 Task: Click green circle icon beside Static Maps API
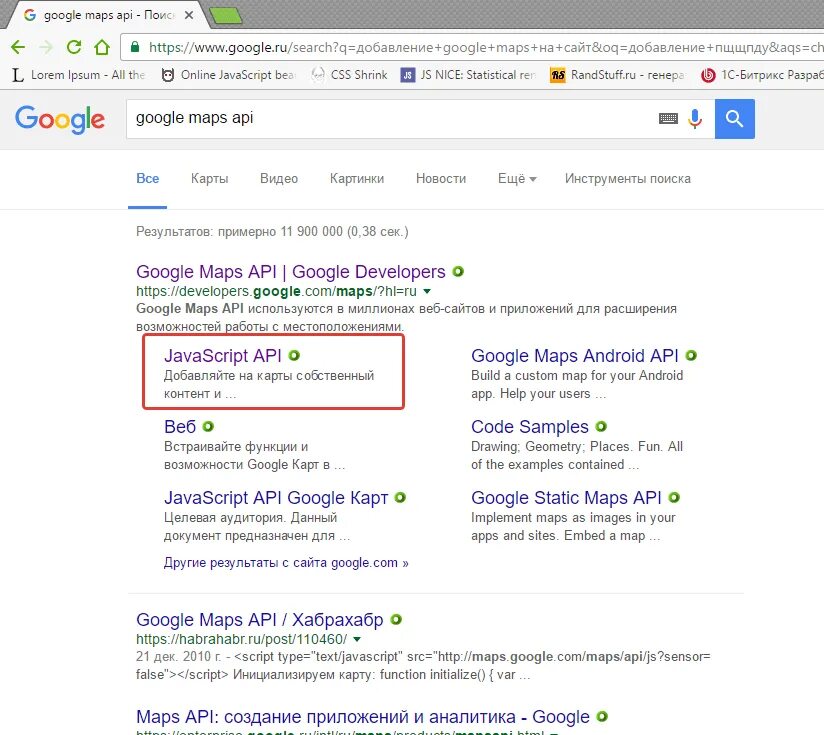(674, 498)
